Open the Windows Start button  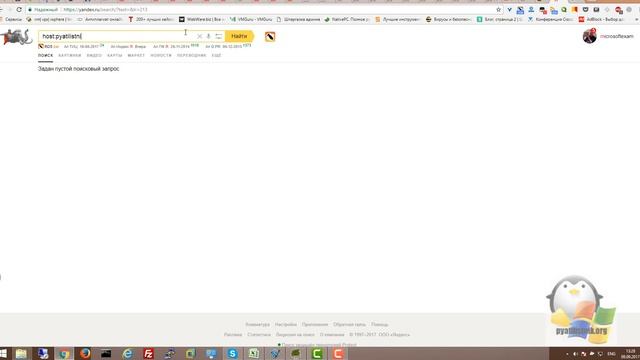(3, 353)
